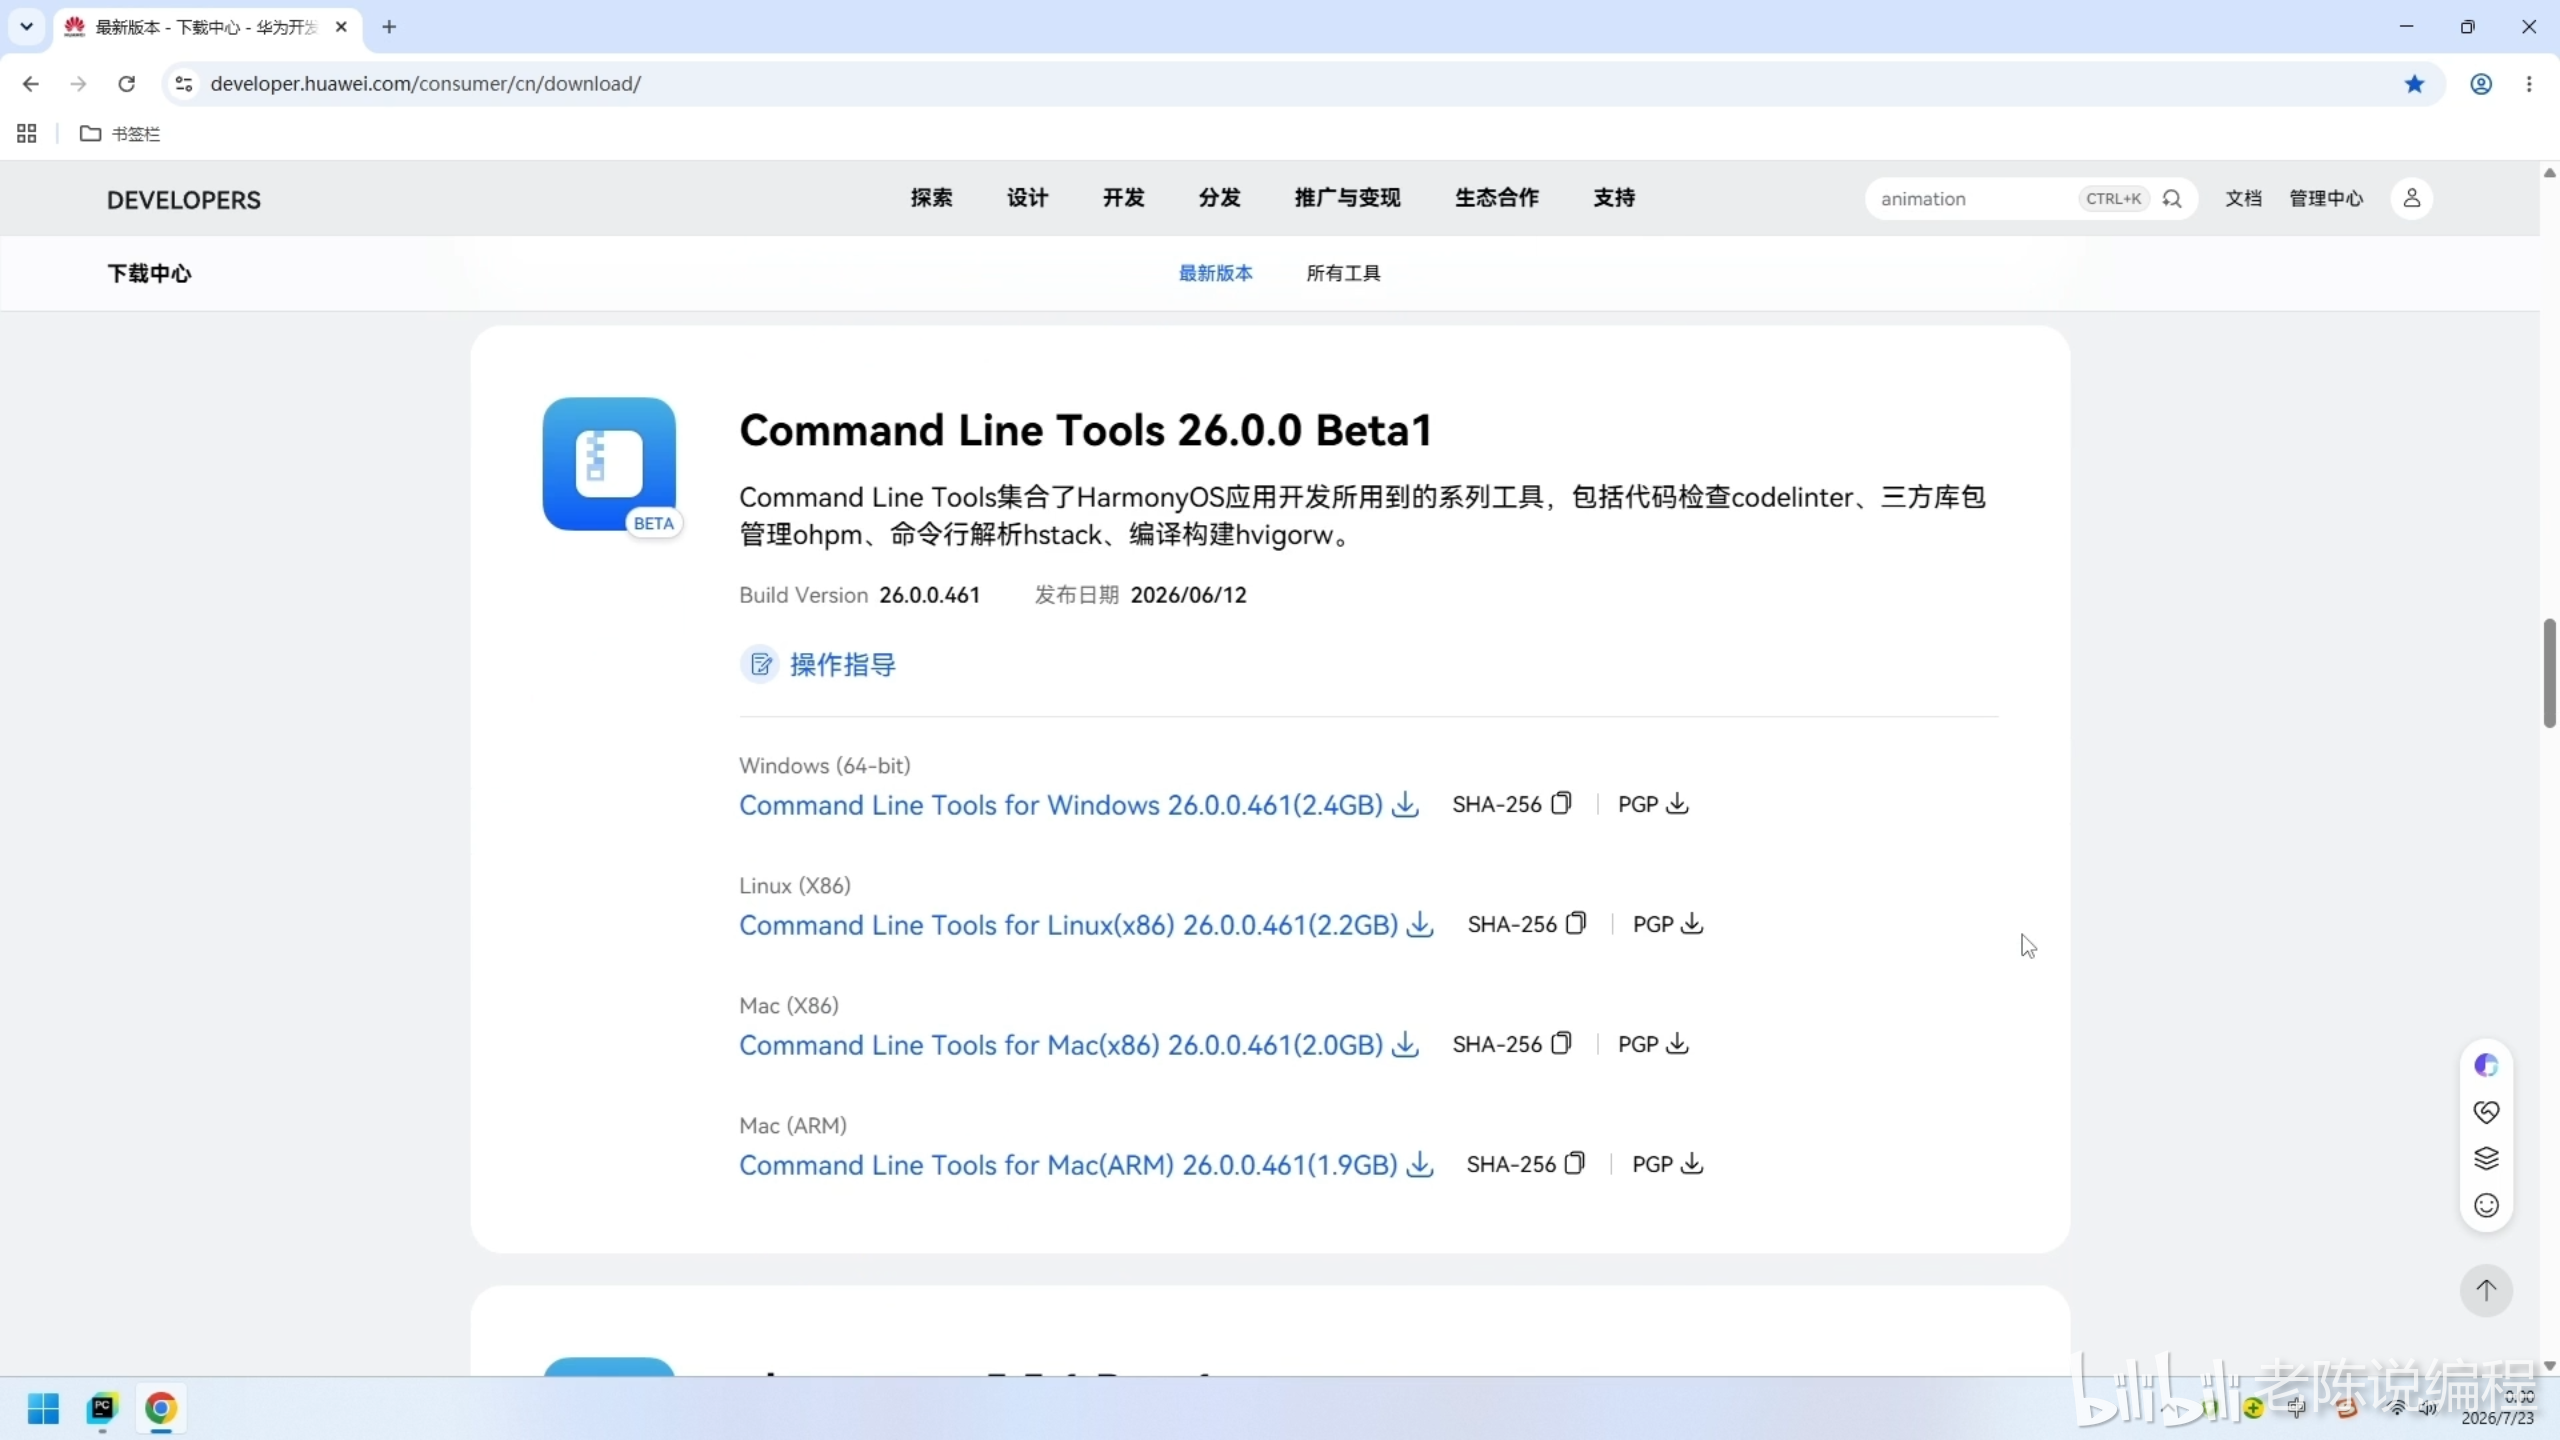Click the Command Line Tools BETA icon
This screenshot has width=2560, height=1440.
[610, 465]
